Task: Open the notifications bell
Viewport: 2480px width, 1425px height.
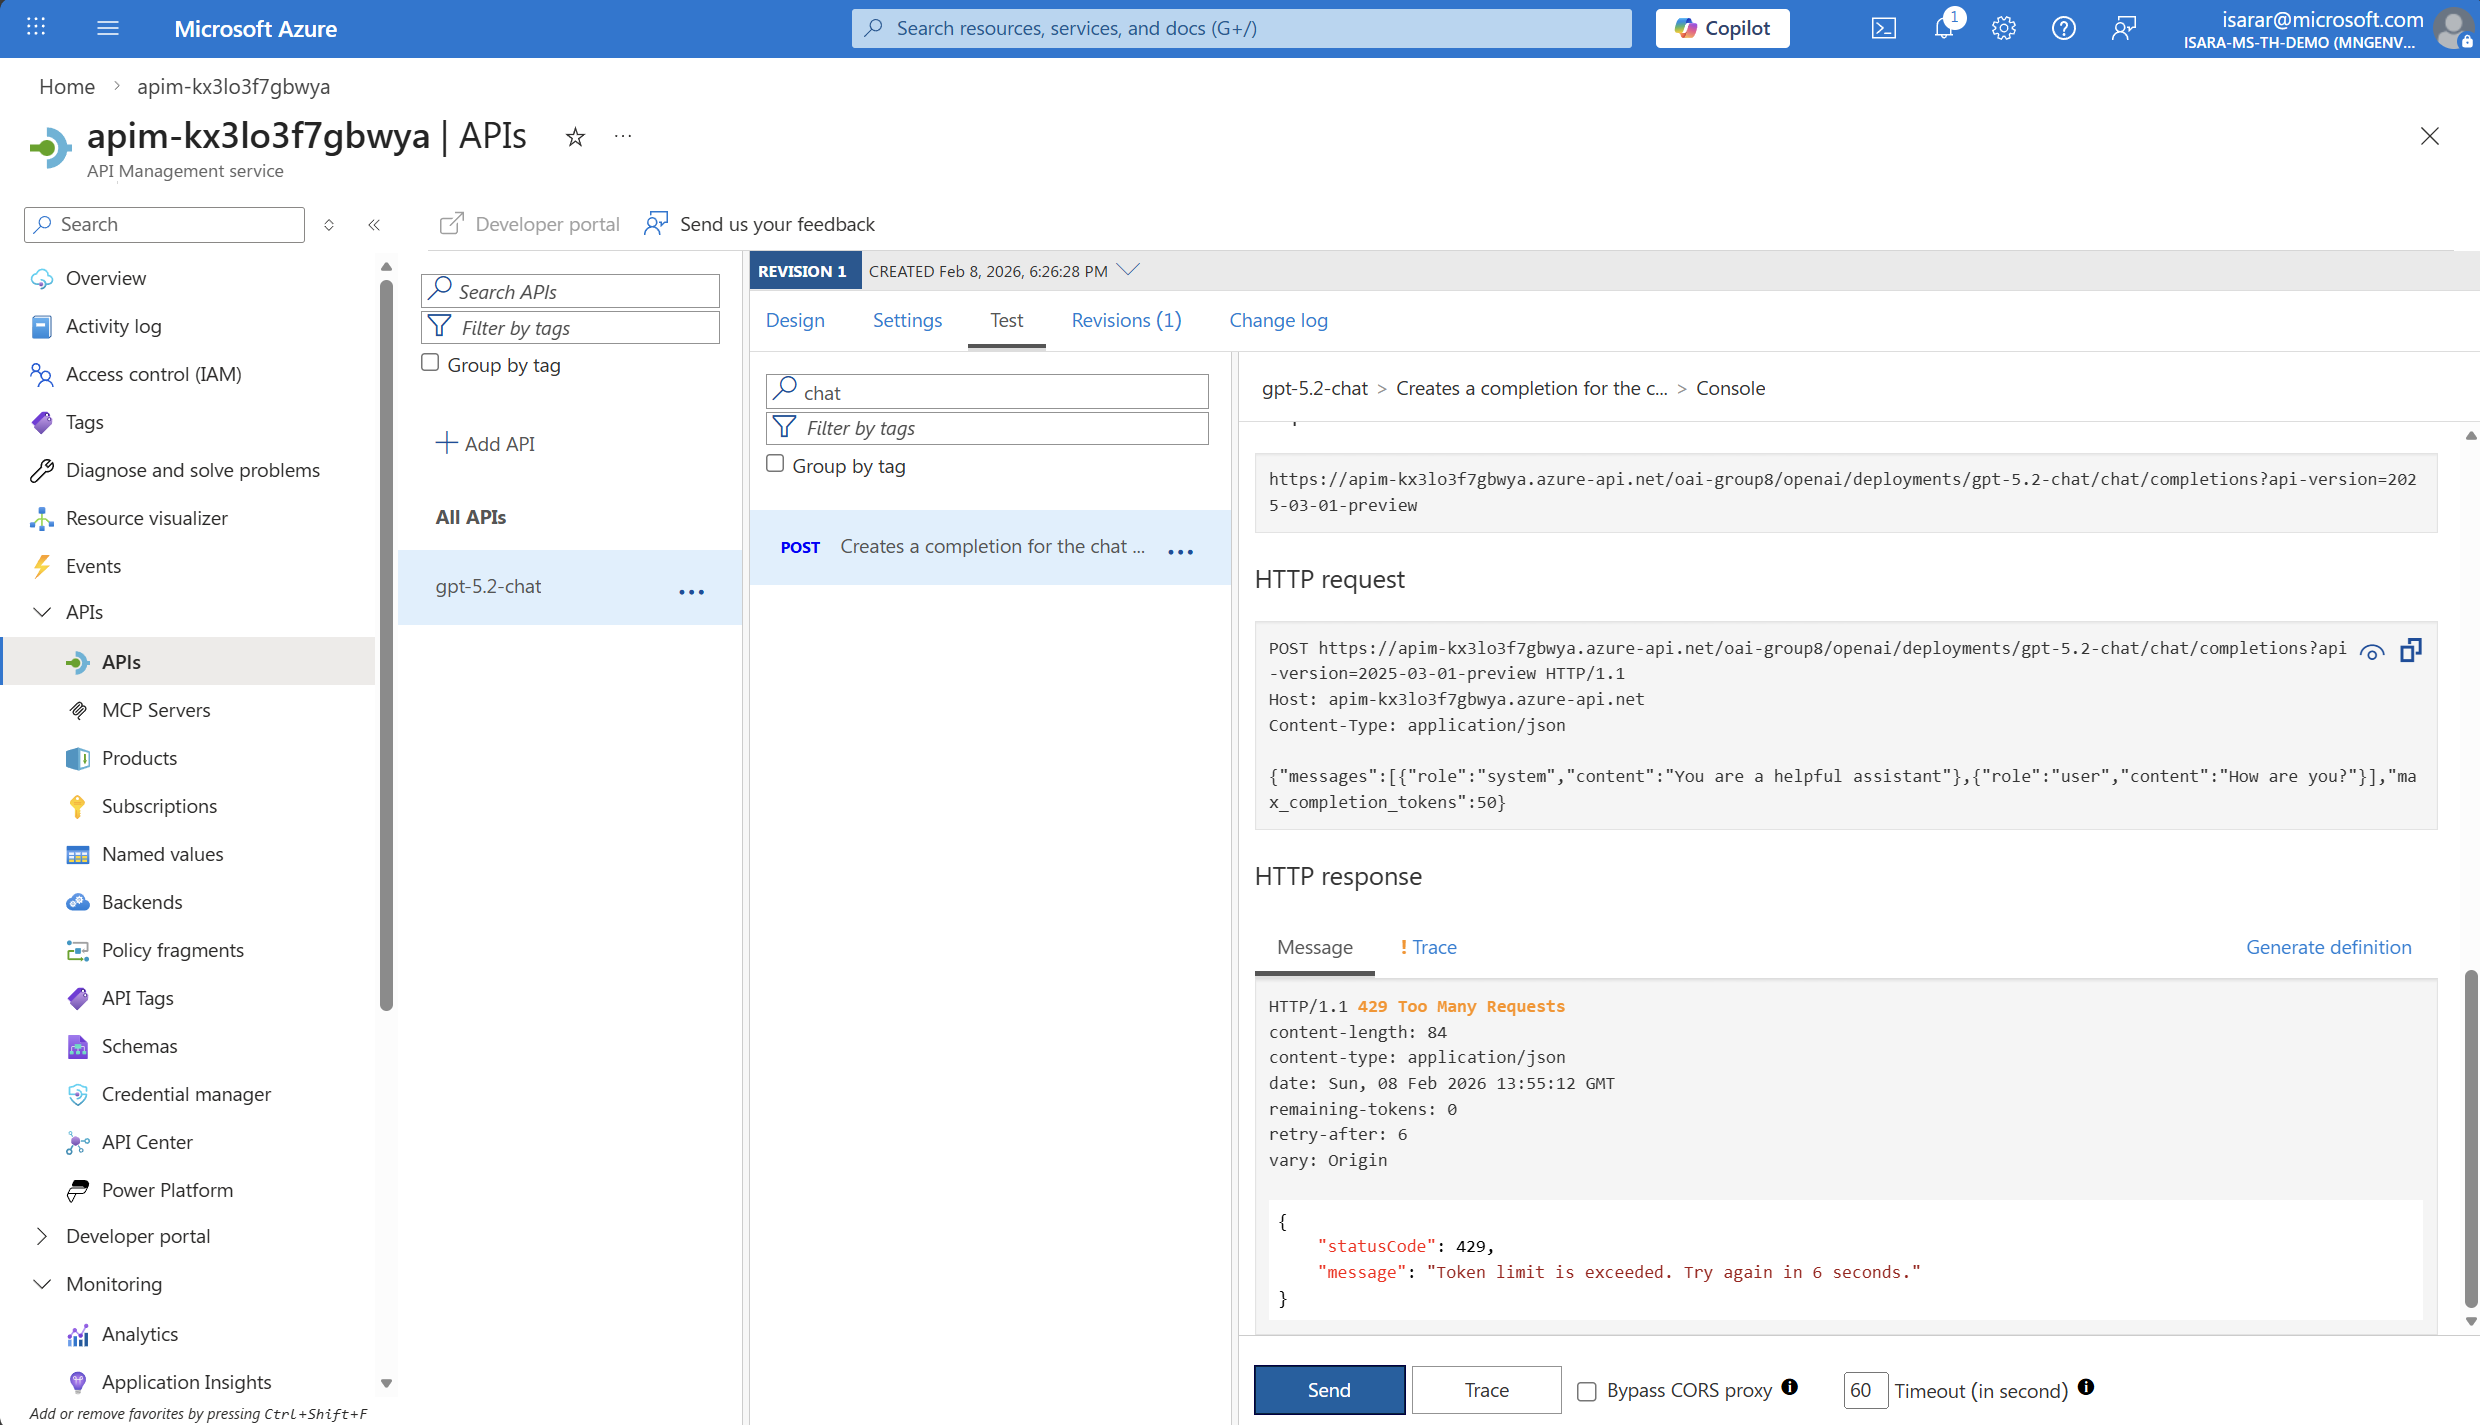Action: point(1944,28)
